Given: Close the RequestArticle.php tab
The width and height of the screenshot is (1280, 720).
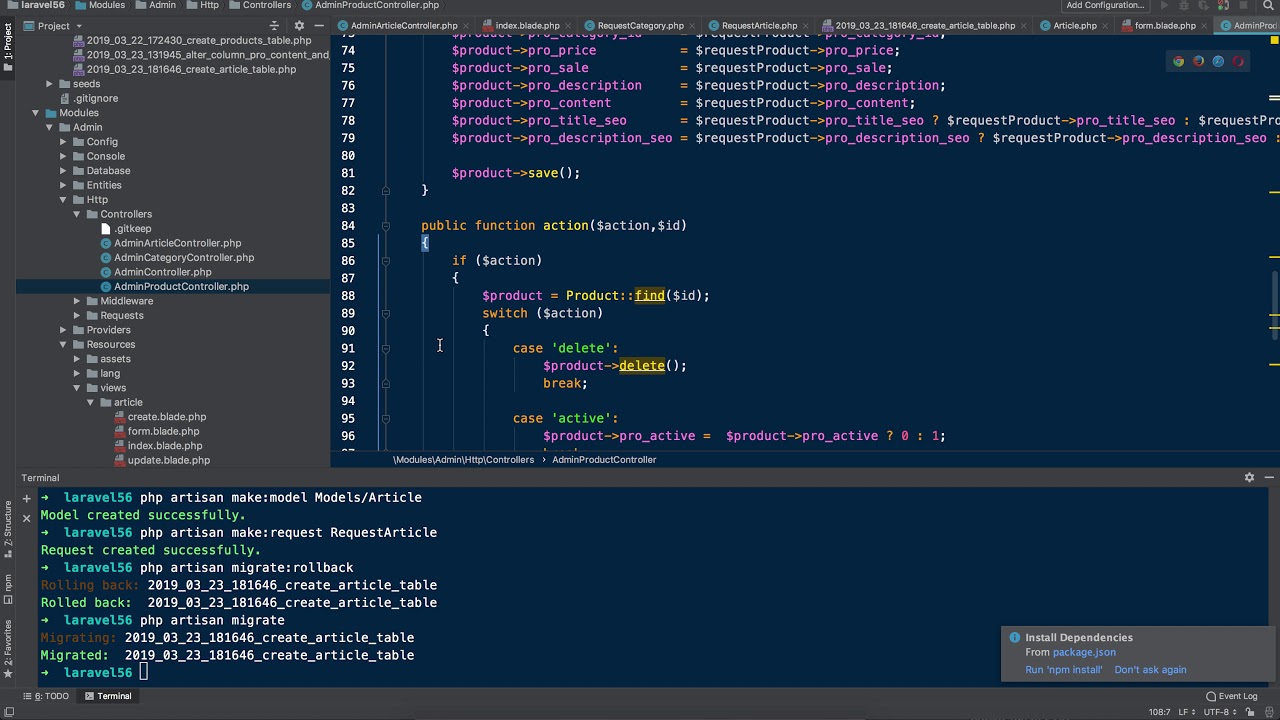Looking at the screenshot, I should [805, 26].
